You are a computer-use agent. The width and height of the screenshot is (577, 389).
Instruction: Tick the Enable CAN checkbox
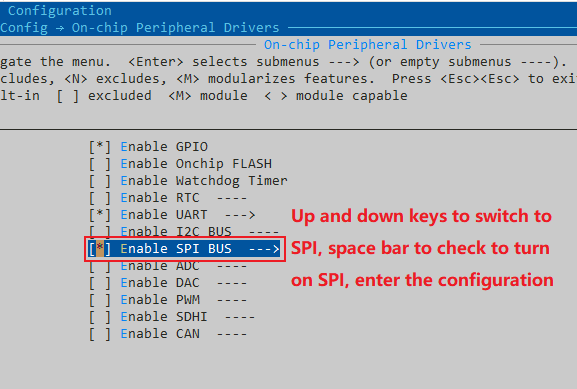point(99,334)
